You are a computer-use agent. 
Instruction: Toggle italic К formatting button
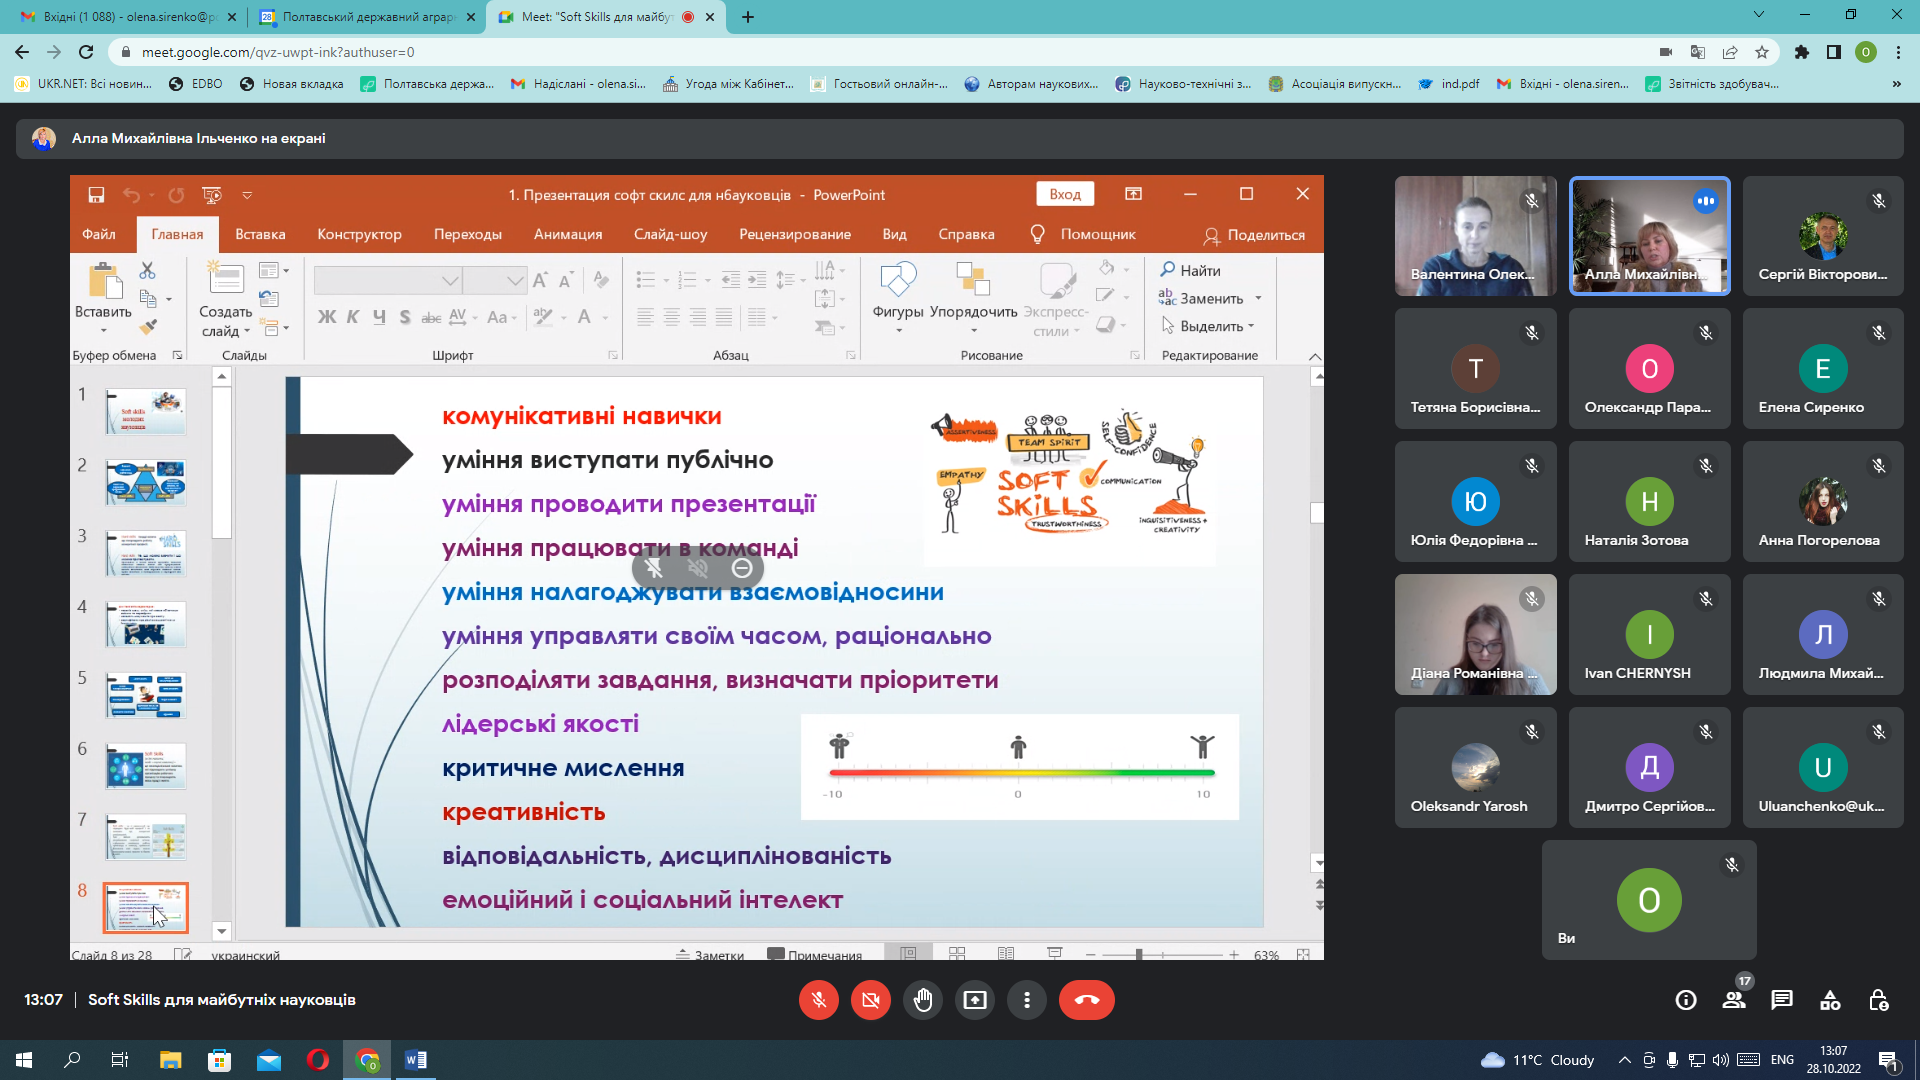[353, 317]
